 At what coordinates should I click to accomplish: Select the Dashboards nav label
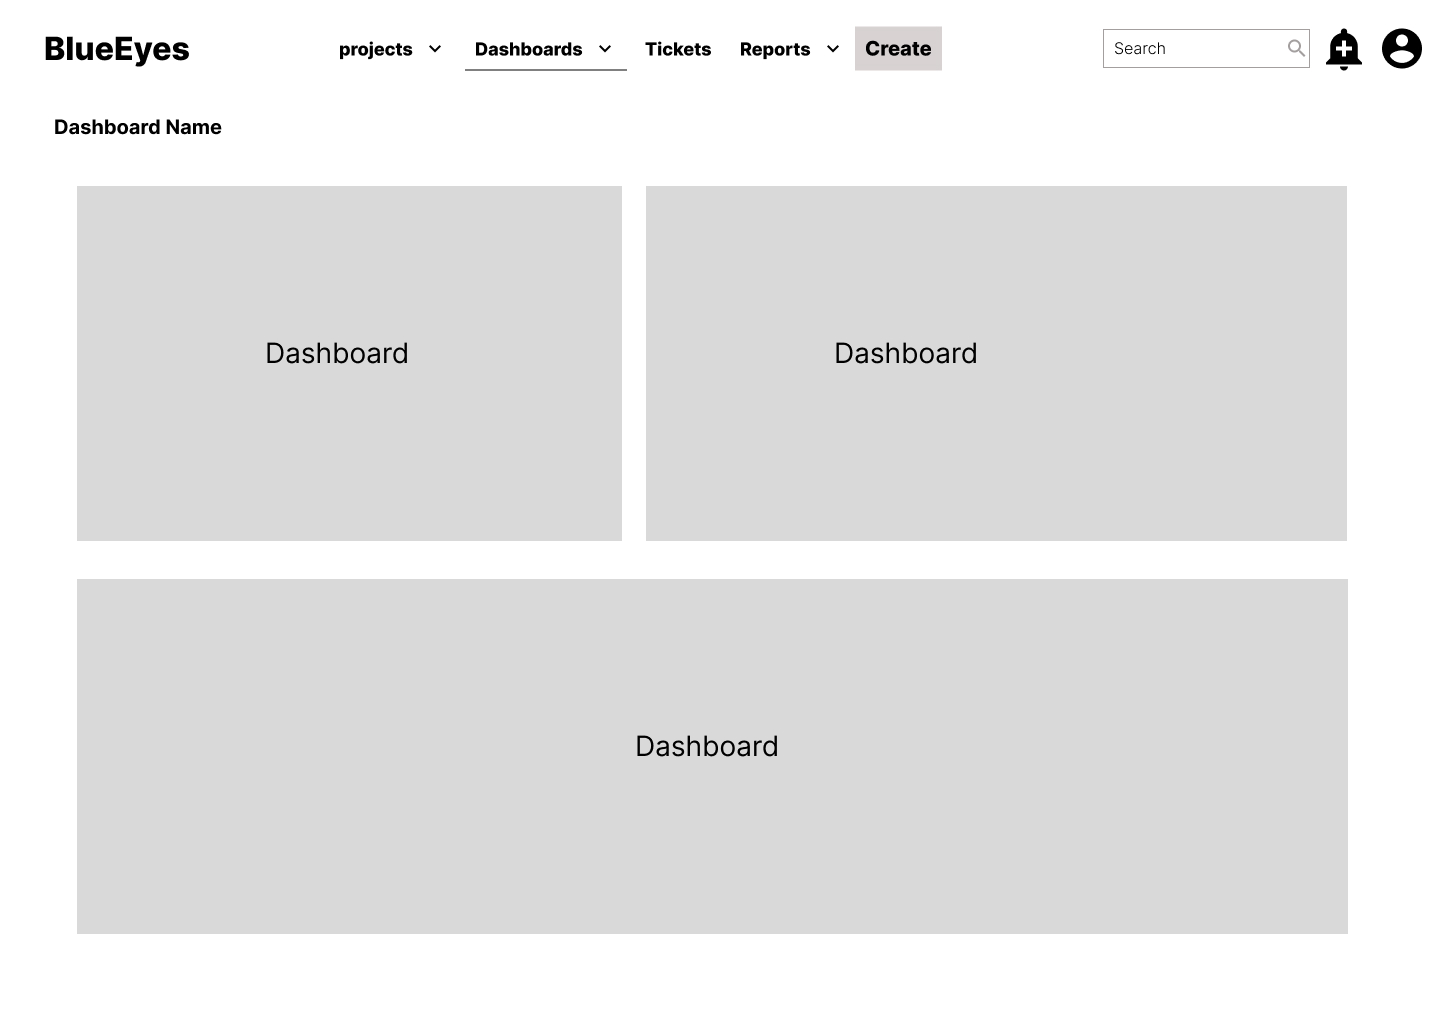pos(528,49)
